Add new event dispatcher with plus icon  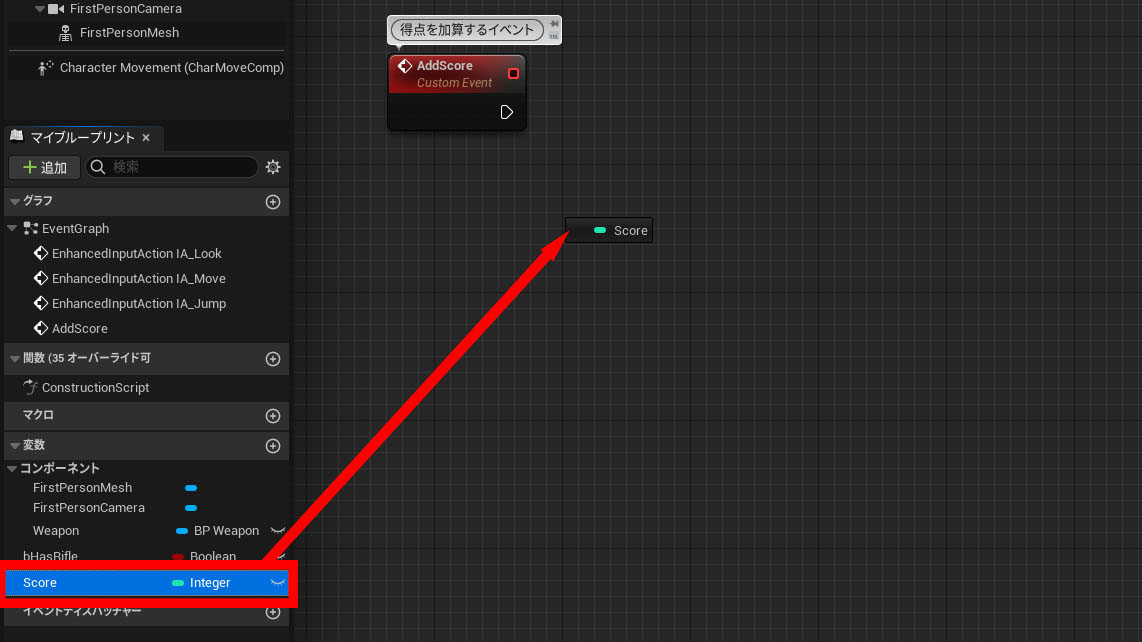point(273,612)
